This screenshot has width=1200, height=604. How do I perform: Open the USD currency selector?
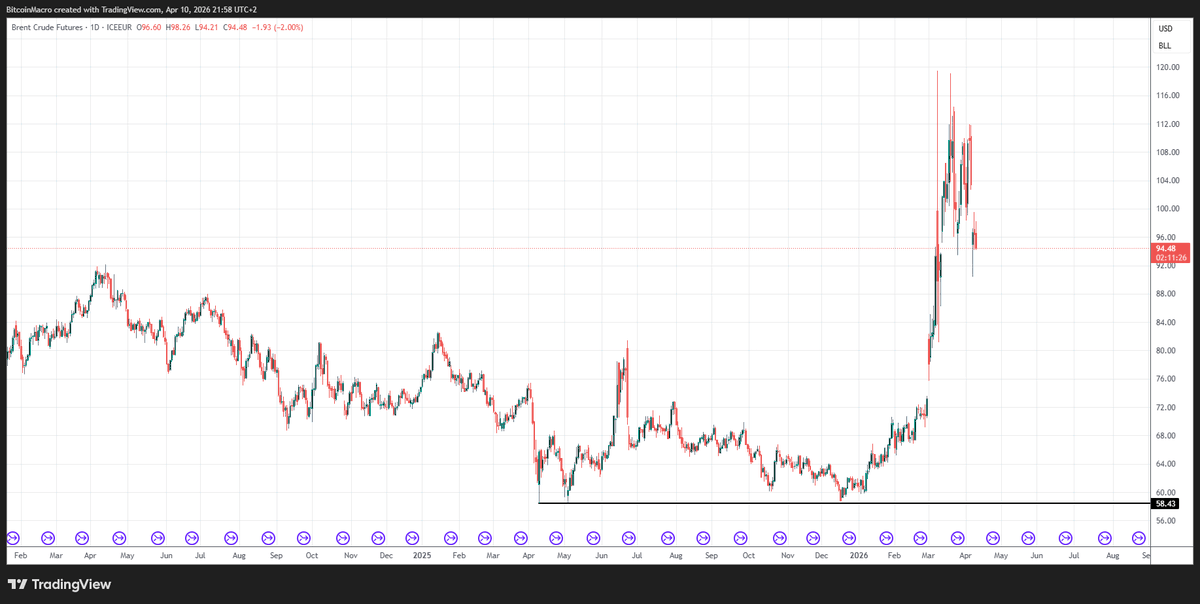tap(1165, 29)
